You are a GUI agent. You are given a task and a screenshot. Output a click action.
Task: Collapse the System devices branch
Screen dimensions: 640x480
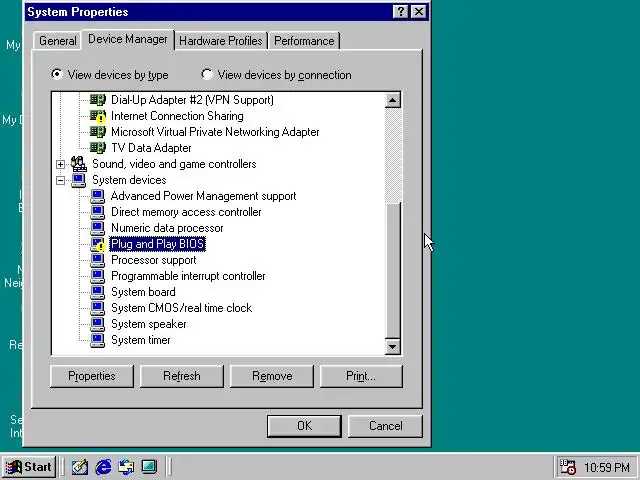click(x=60, y=180)
